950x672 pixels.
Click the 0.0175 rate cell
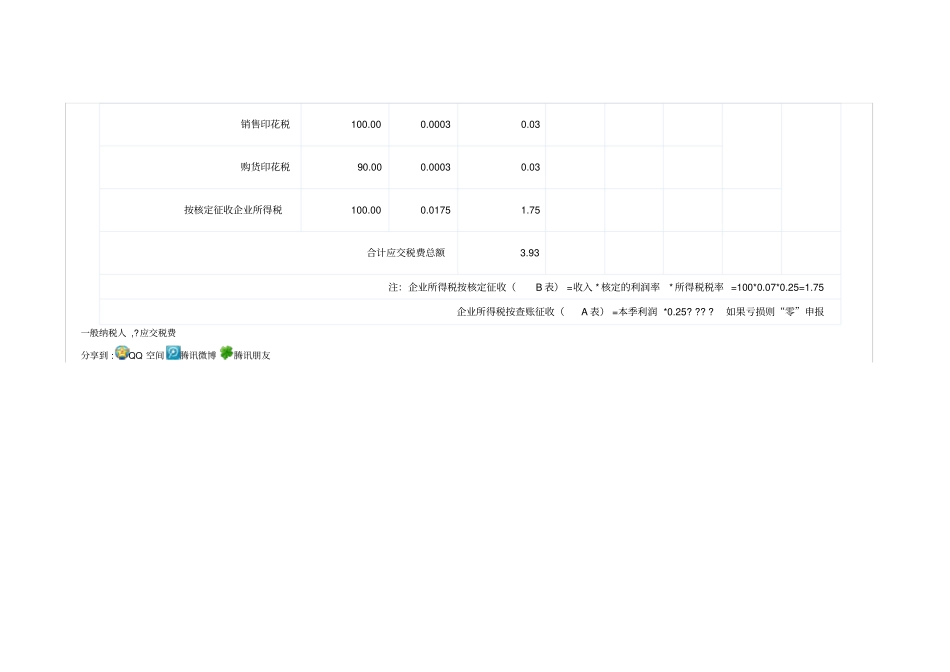(x=436, y=210)
